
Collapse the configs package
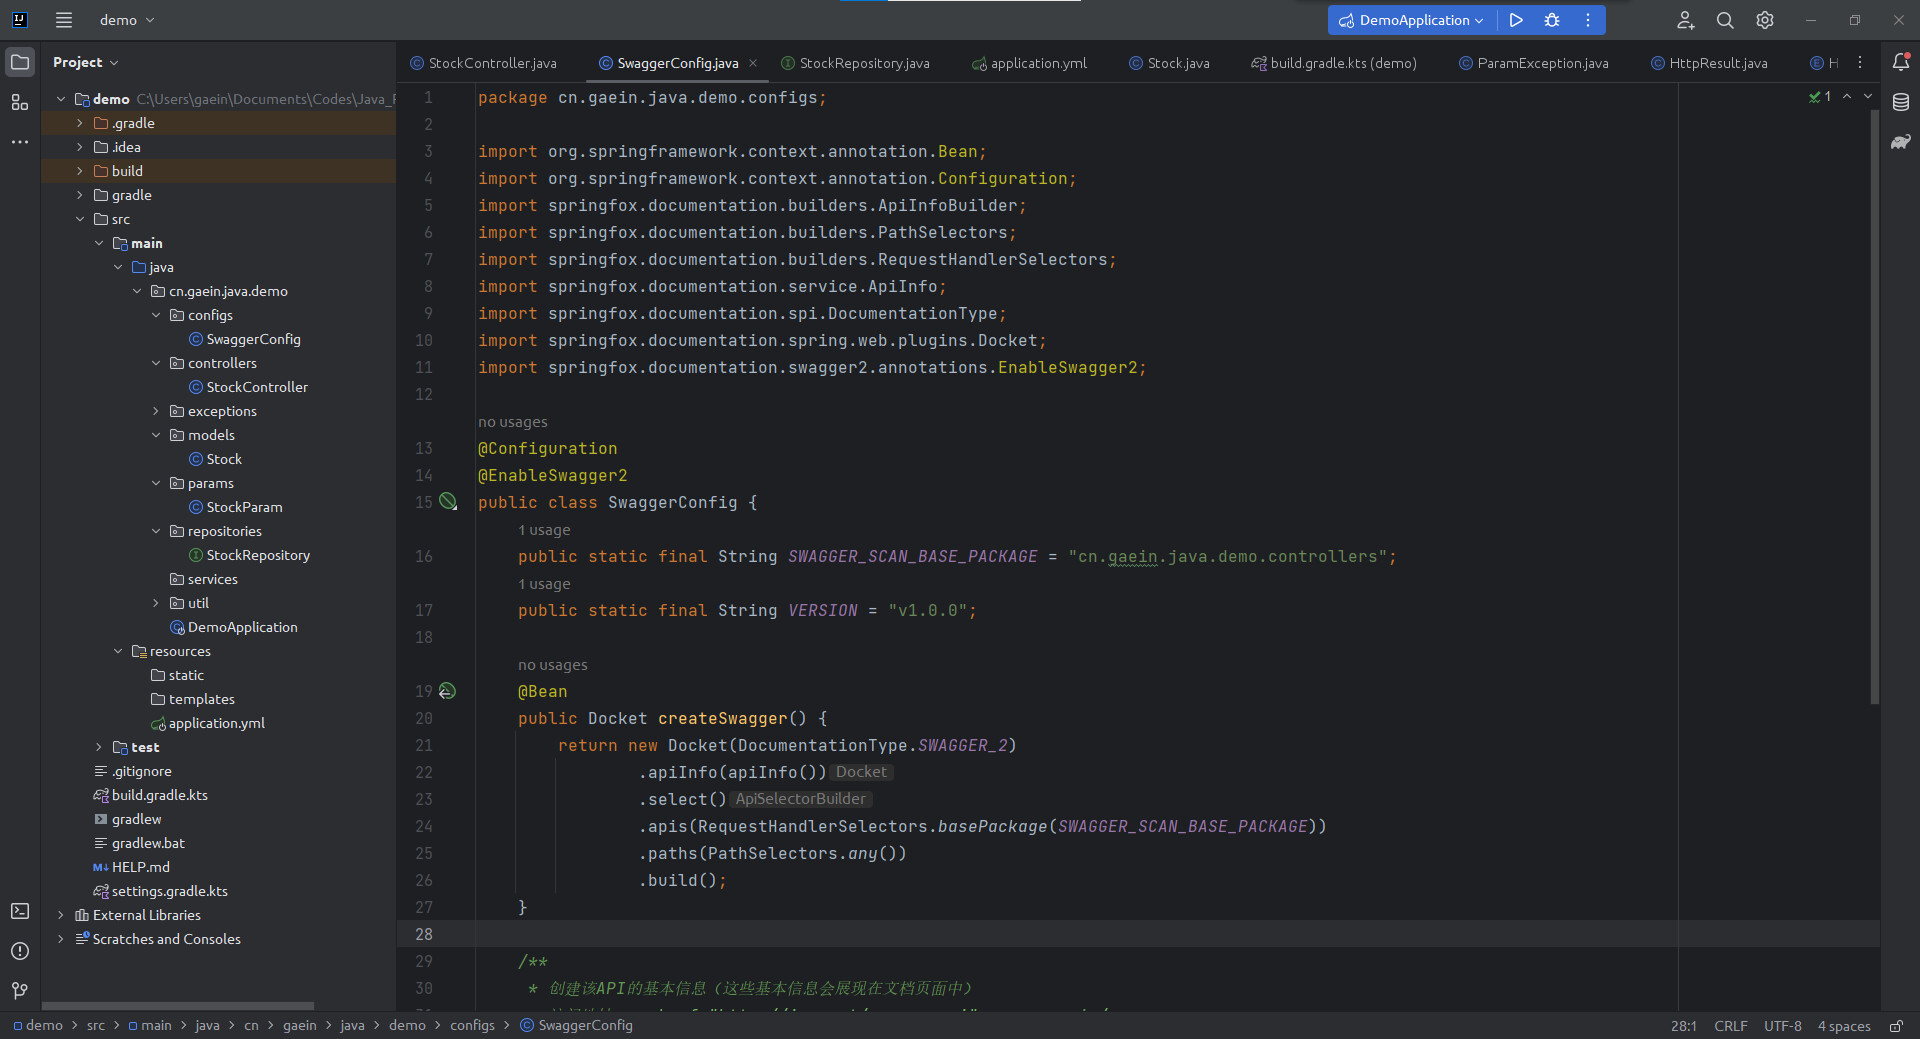click(x=156, y=315)
